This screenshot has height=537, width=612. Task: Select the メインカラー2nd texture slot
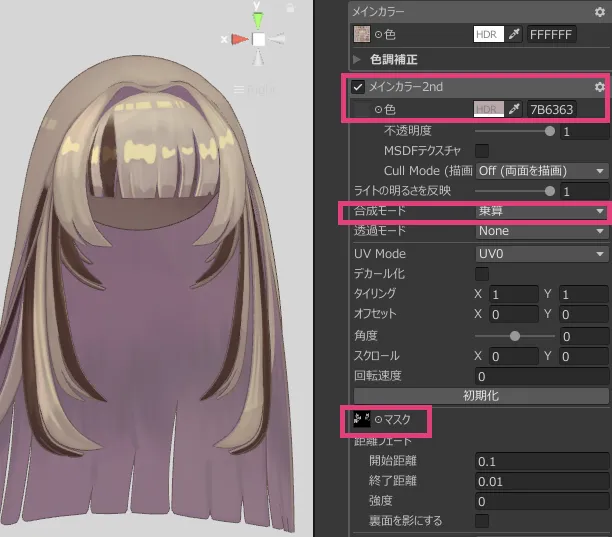click(362, 109)
